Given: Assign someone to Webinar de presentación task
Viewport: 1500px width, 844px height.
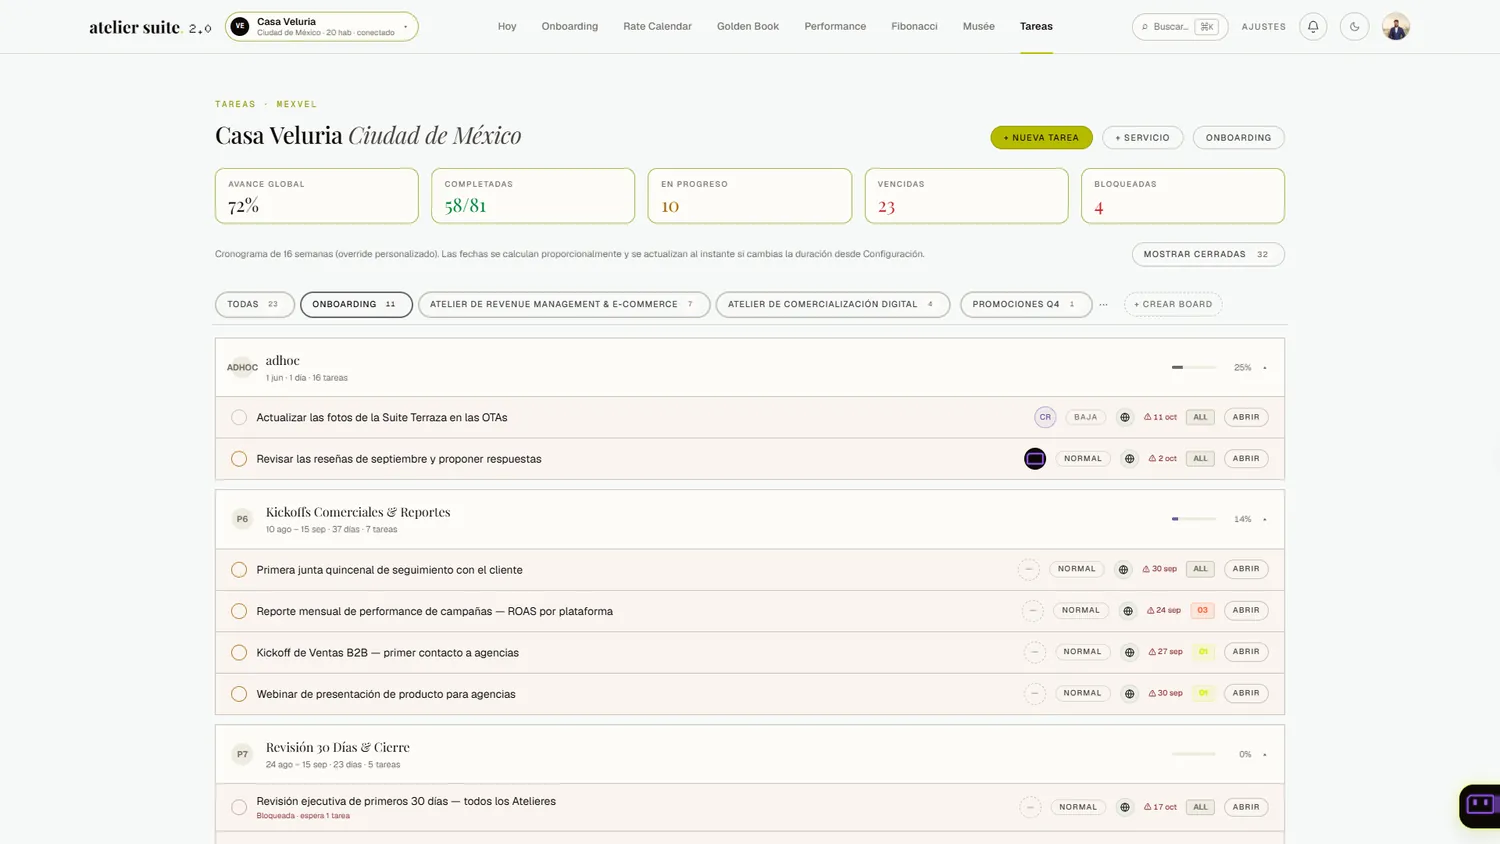Looking at the screenshot, I should (x=1035, y=694).
